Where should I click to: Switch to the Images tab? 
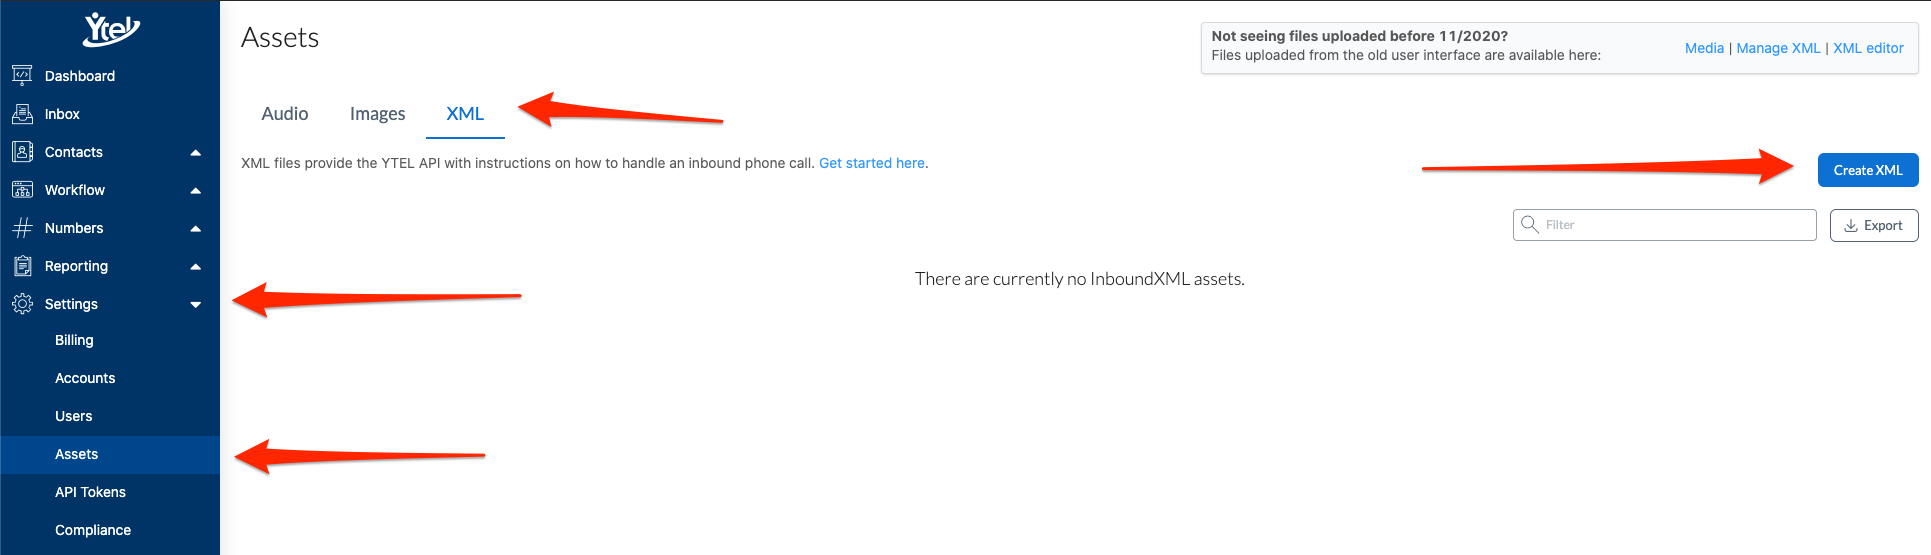click(x=378, y=114)
